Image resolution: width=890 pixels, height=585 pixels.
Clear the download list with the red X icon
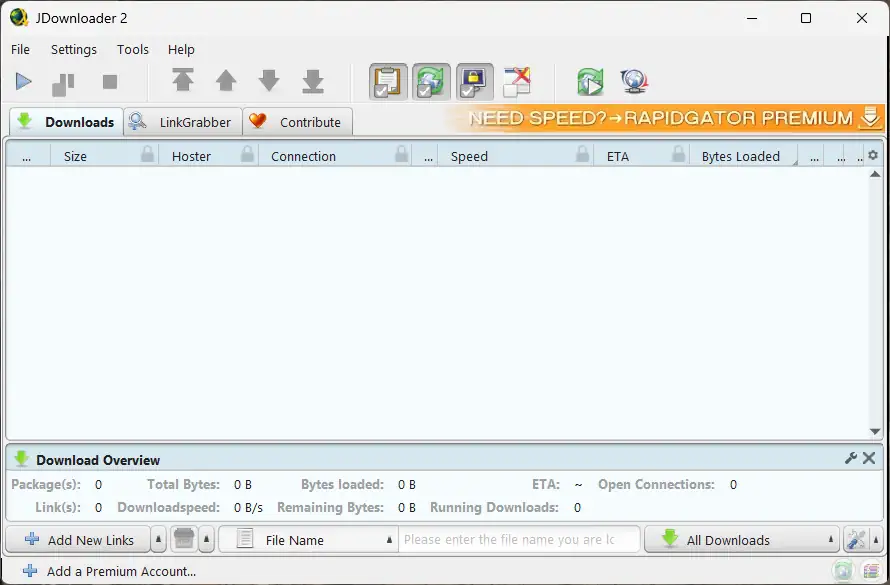click(516, 82)
